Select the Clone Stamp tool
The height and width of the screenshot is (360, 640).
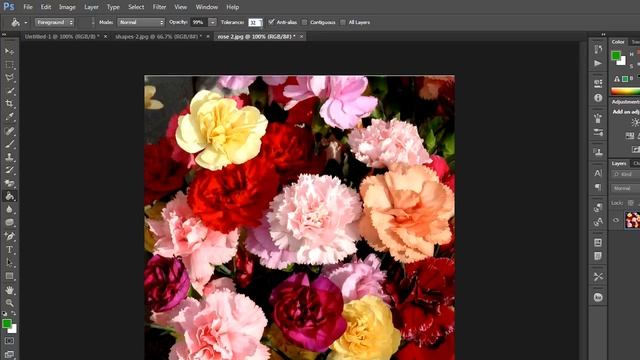(9, 157)
